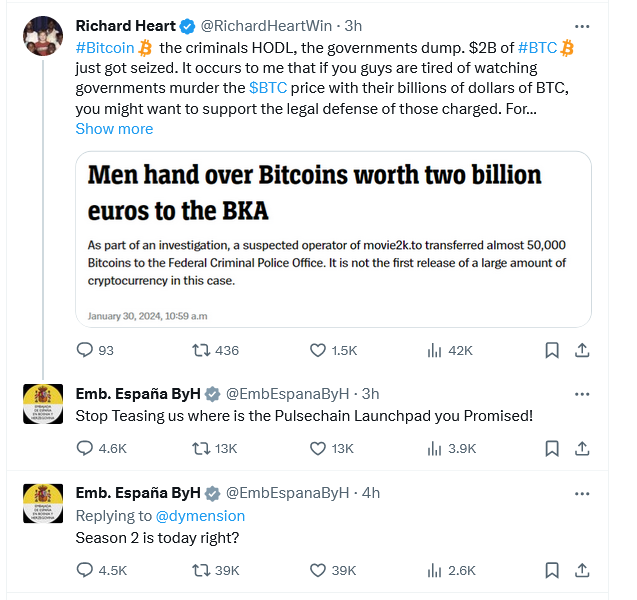Viewport: 637px width, 600px height.
Task: Share the 'Season 2 is today' tweet
Action: [584, 570]
